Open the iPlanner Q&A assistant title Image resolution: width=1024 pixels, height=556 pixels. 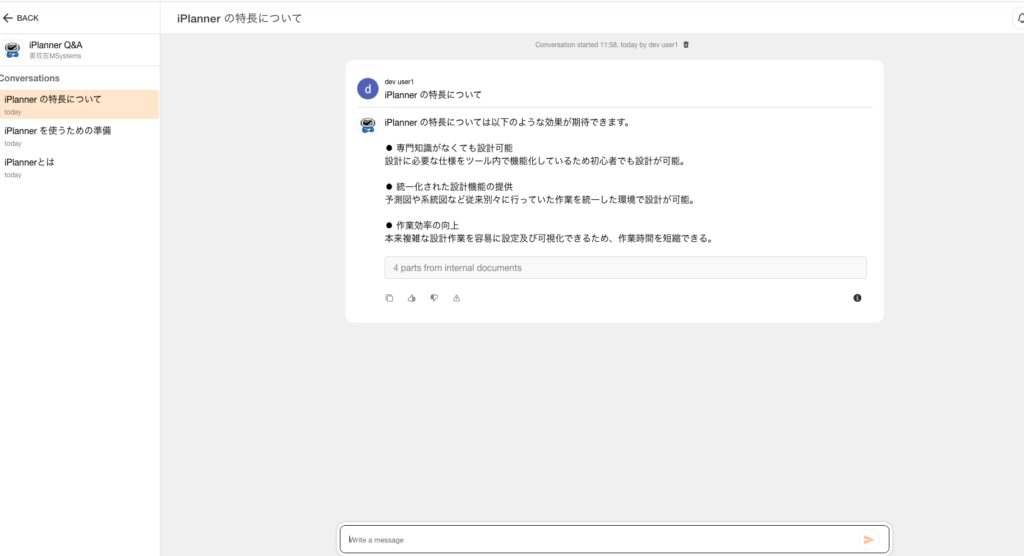point(56,45)
